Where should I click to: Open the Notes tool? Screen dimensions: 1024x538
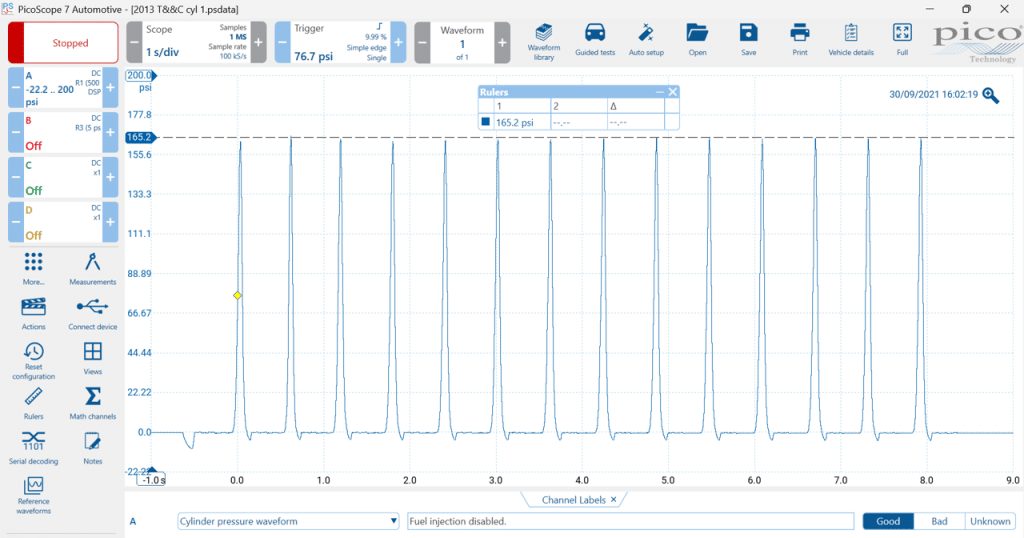(x=93, y=448)
